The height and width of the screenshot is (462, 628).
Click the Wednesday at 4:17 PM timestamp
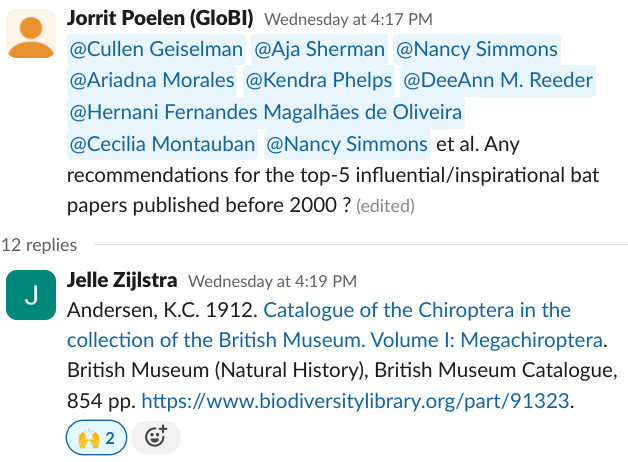click(x=348, y=18)
